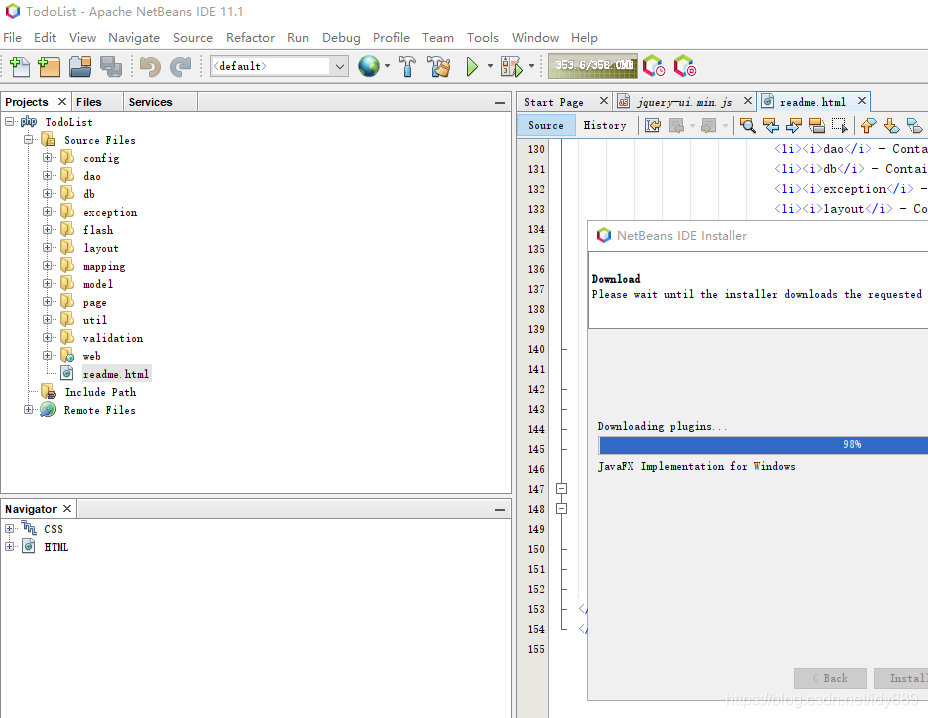Expand the web node in Projects tree
Viewport: 928px width, 718px height.
click(48, 356)
